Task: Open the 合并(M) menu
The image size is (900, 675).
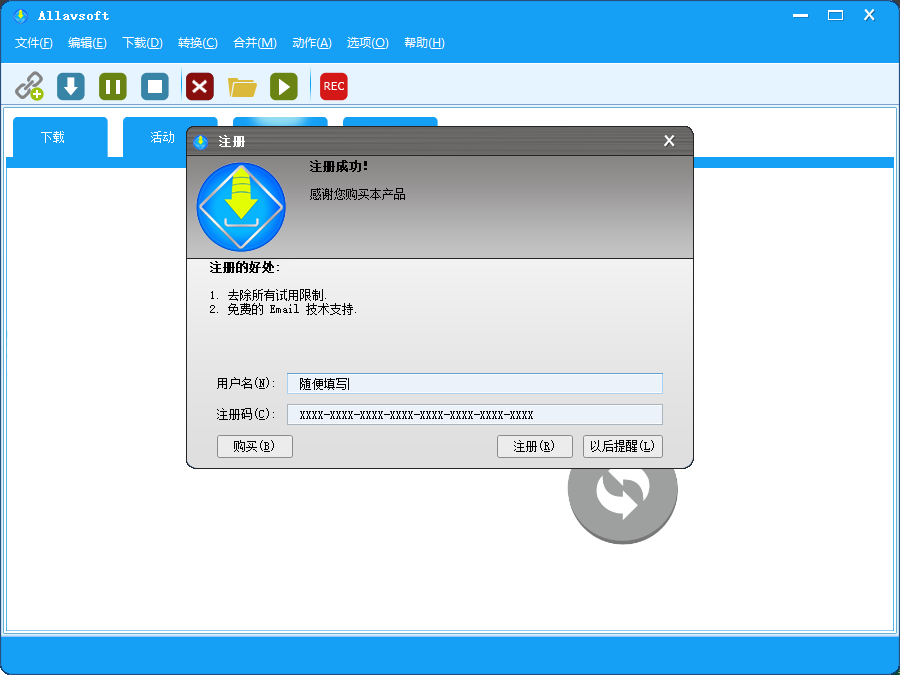Action: (255, 43)
